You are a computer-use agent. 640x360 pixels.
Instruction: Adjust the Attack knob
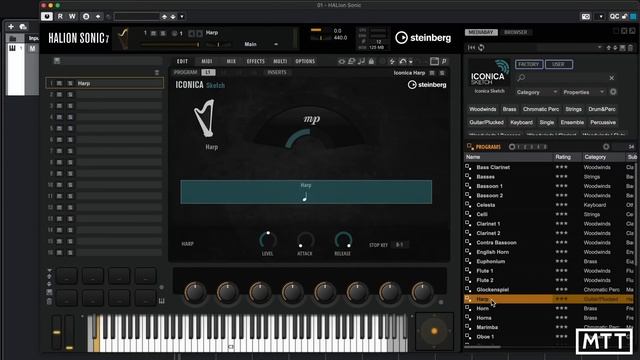click(x=305, y=240)
